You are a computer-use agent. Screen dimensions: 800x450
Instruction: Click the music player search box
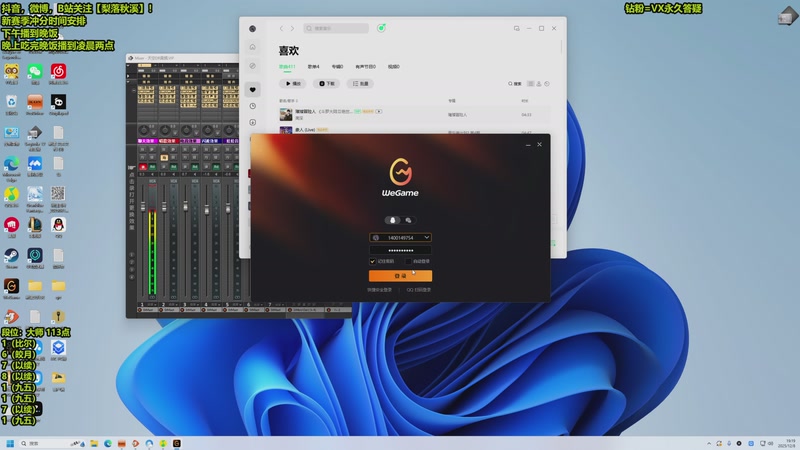(336, 28)
